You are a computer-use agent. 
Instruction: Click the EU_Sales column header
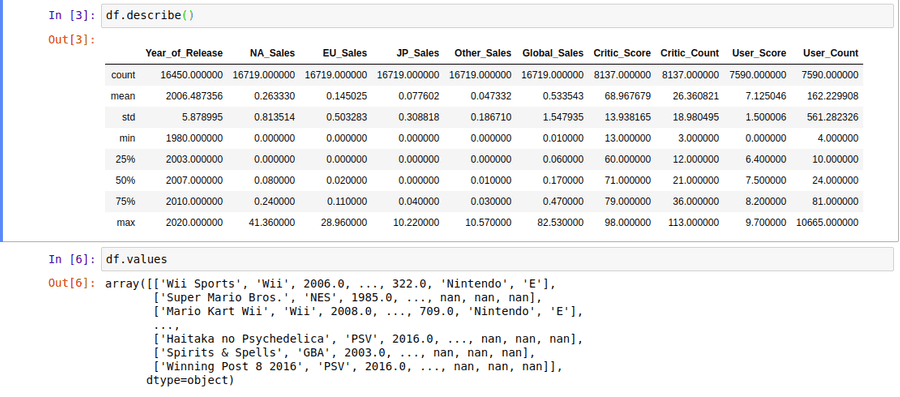pos(344,53)
